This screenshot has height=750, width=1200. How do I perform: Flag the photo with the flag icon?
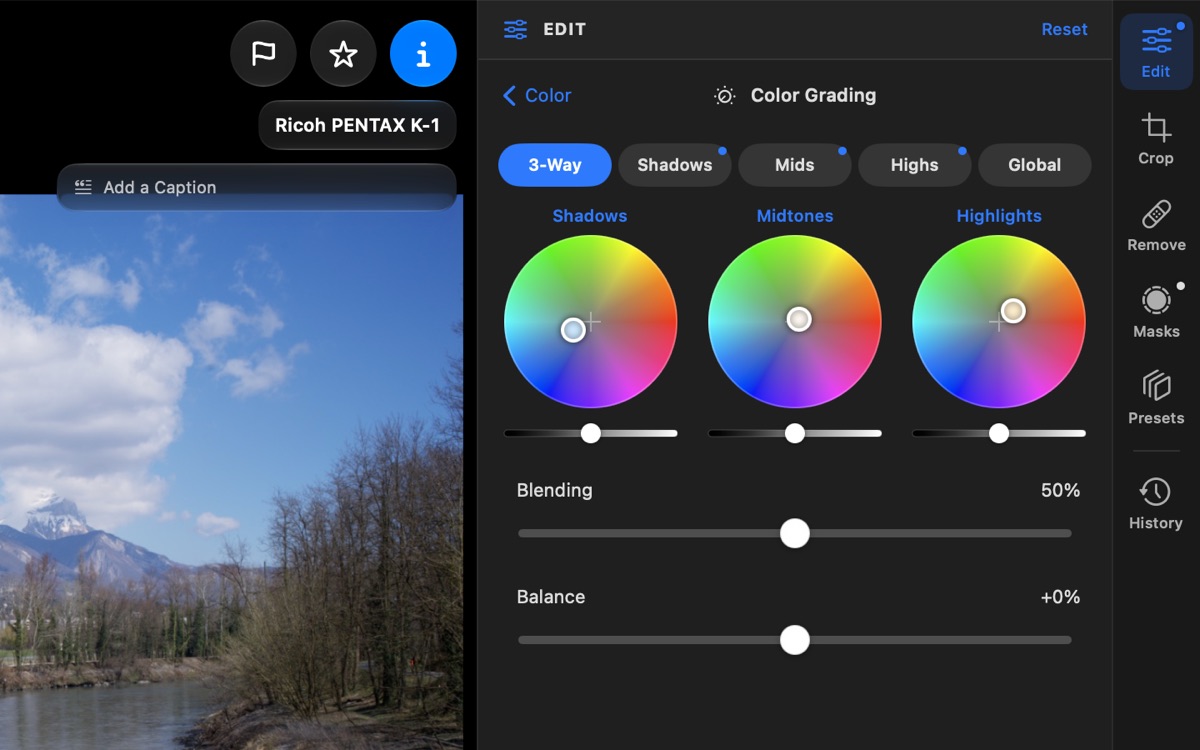tap(263, 54)
